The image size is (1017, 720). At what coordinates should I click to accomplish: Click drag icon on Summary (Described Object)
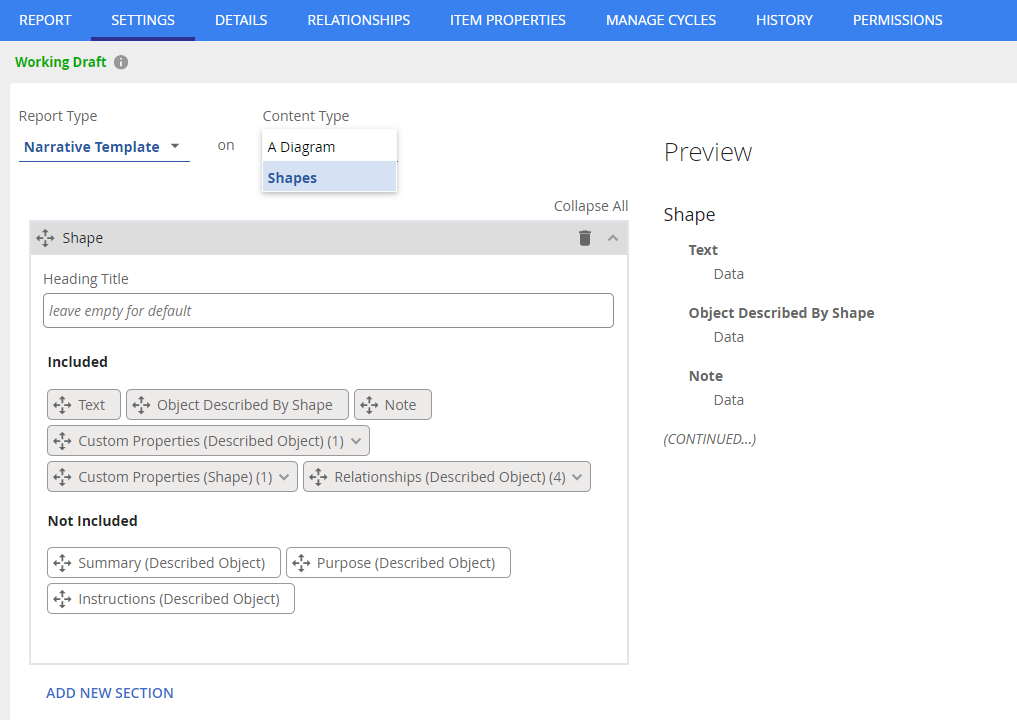pyautogui.click(x=62, y=563)
